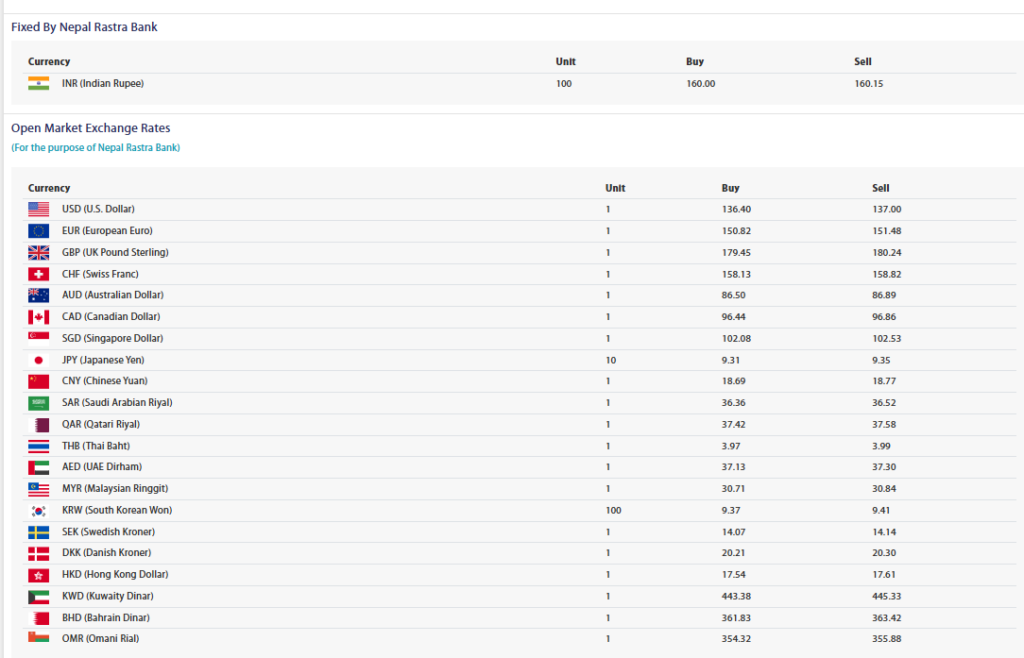Select SGD sell rate 102.53

[886, 338]
